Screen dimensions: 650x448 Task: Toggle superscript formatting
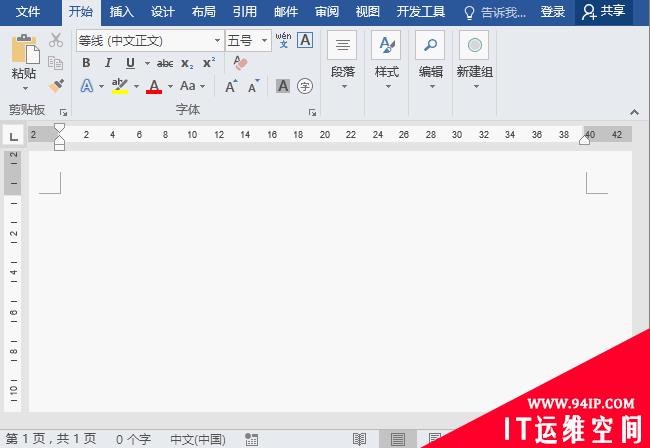coord(209,63)
